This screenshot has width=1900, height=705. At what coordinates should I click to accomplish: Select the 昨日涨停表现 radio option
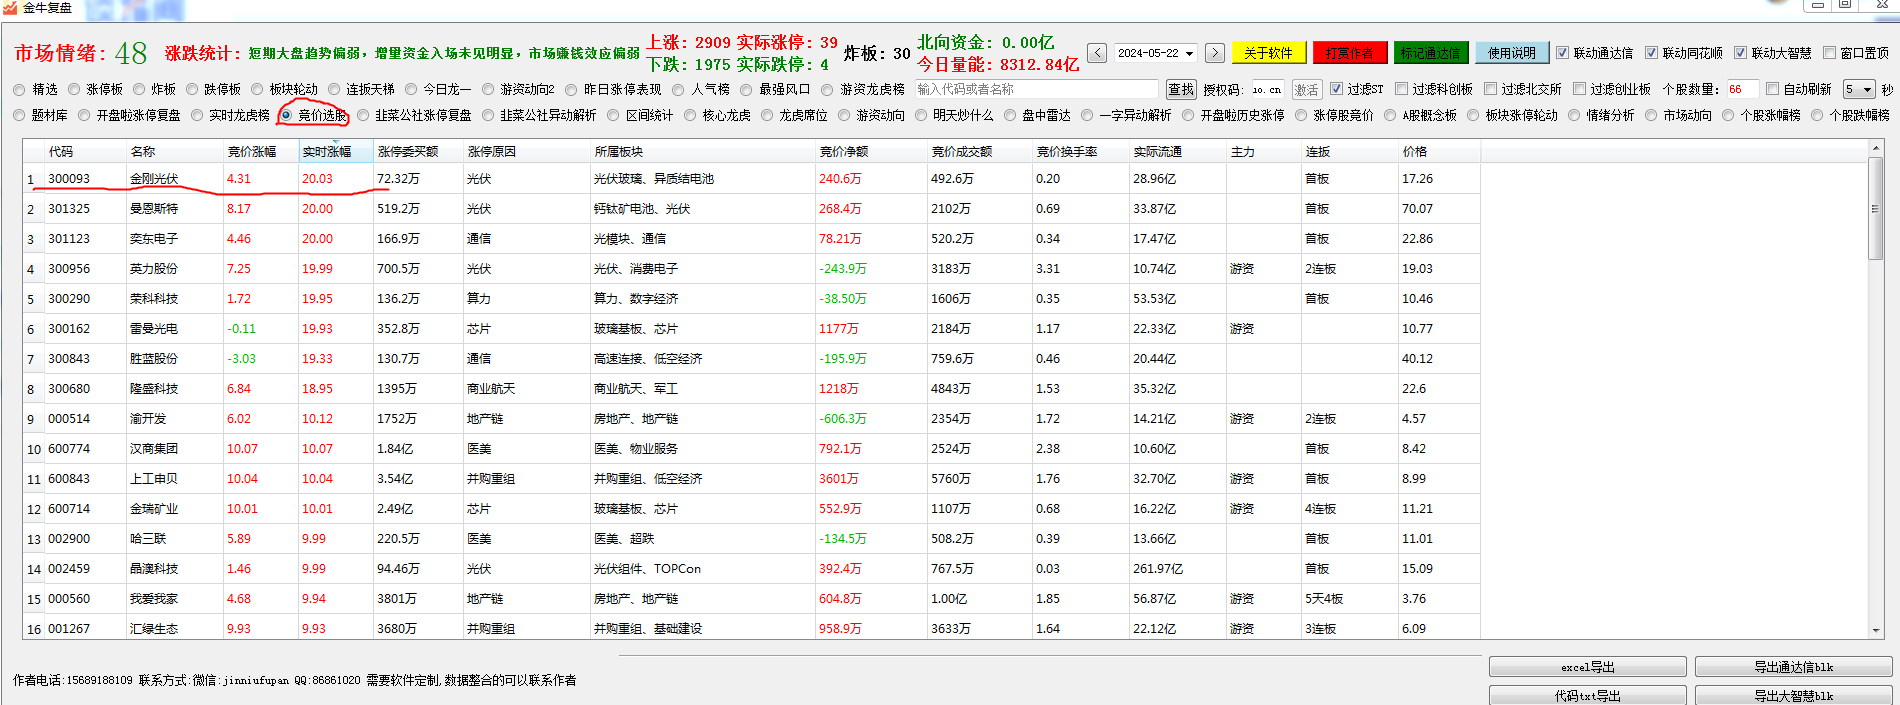coord(571,89)
